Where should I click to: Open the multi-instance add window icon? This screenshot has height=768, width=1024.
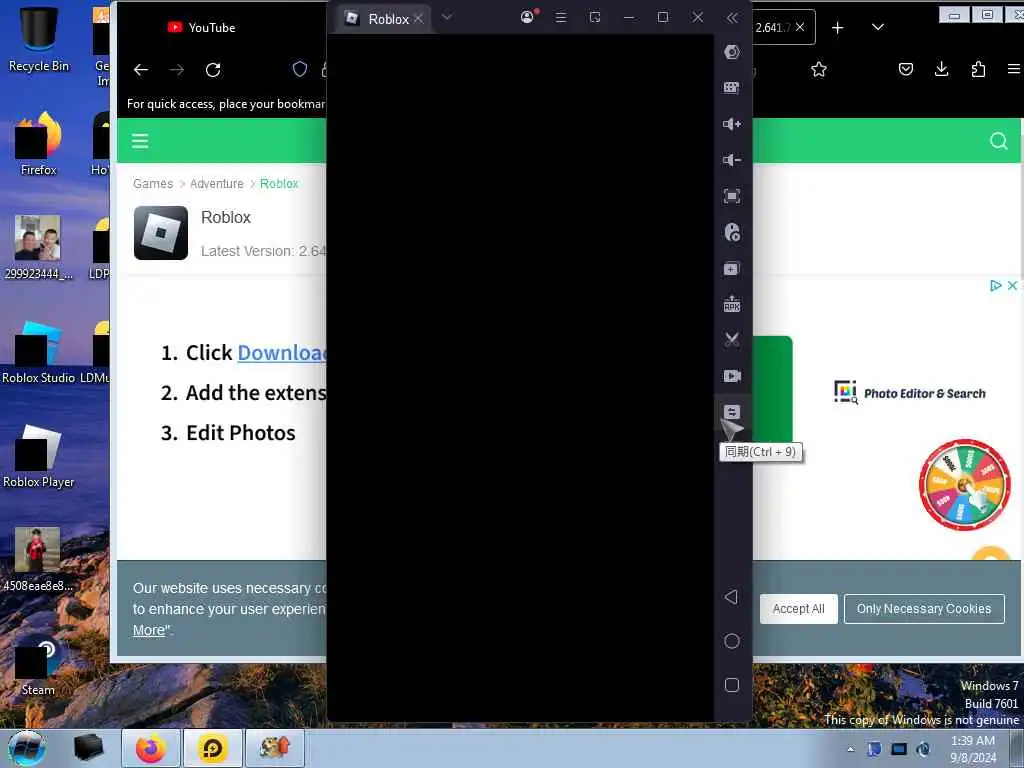pos(731,268)
